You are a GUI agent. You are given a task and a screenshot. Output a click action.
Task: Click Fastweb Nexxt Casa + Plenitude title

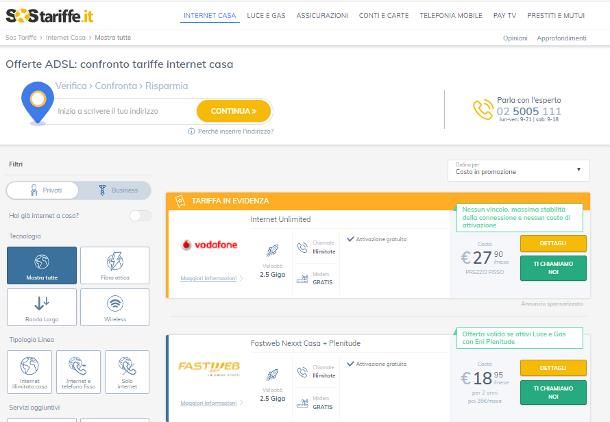point(305,343)
